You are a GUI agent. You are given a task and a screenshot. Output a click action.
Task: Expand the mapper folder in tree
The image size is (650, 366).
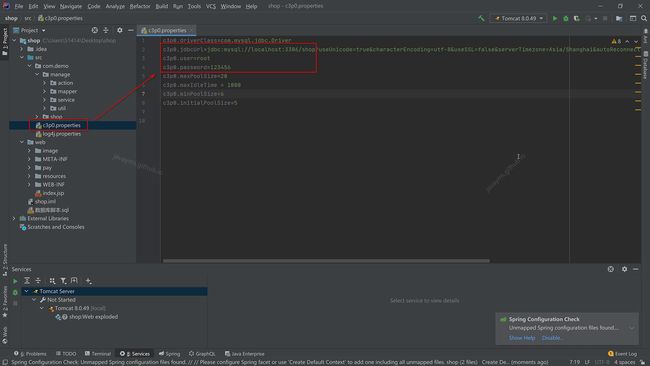[x=44, y=91]
